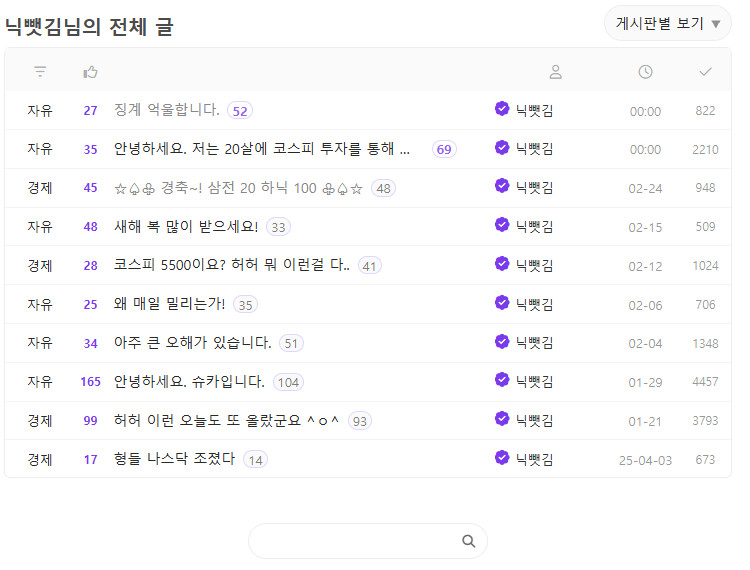The width and height of the screenshot is (750, 570).
Task: Open post 코스피 5500이요? 허허 뭐 이런걸 다..
Action: 232,265
